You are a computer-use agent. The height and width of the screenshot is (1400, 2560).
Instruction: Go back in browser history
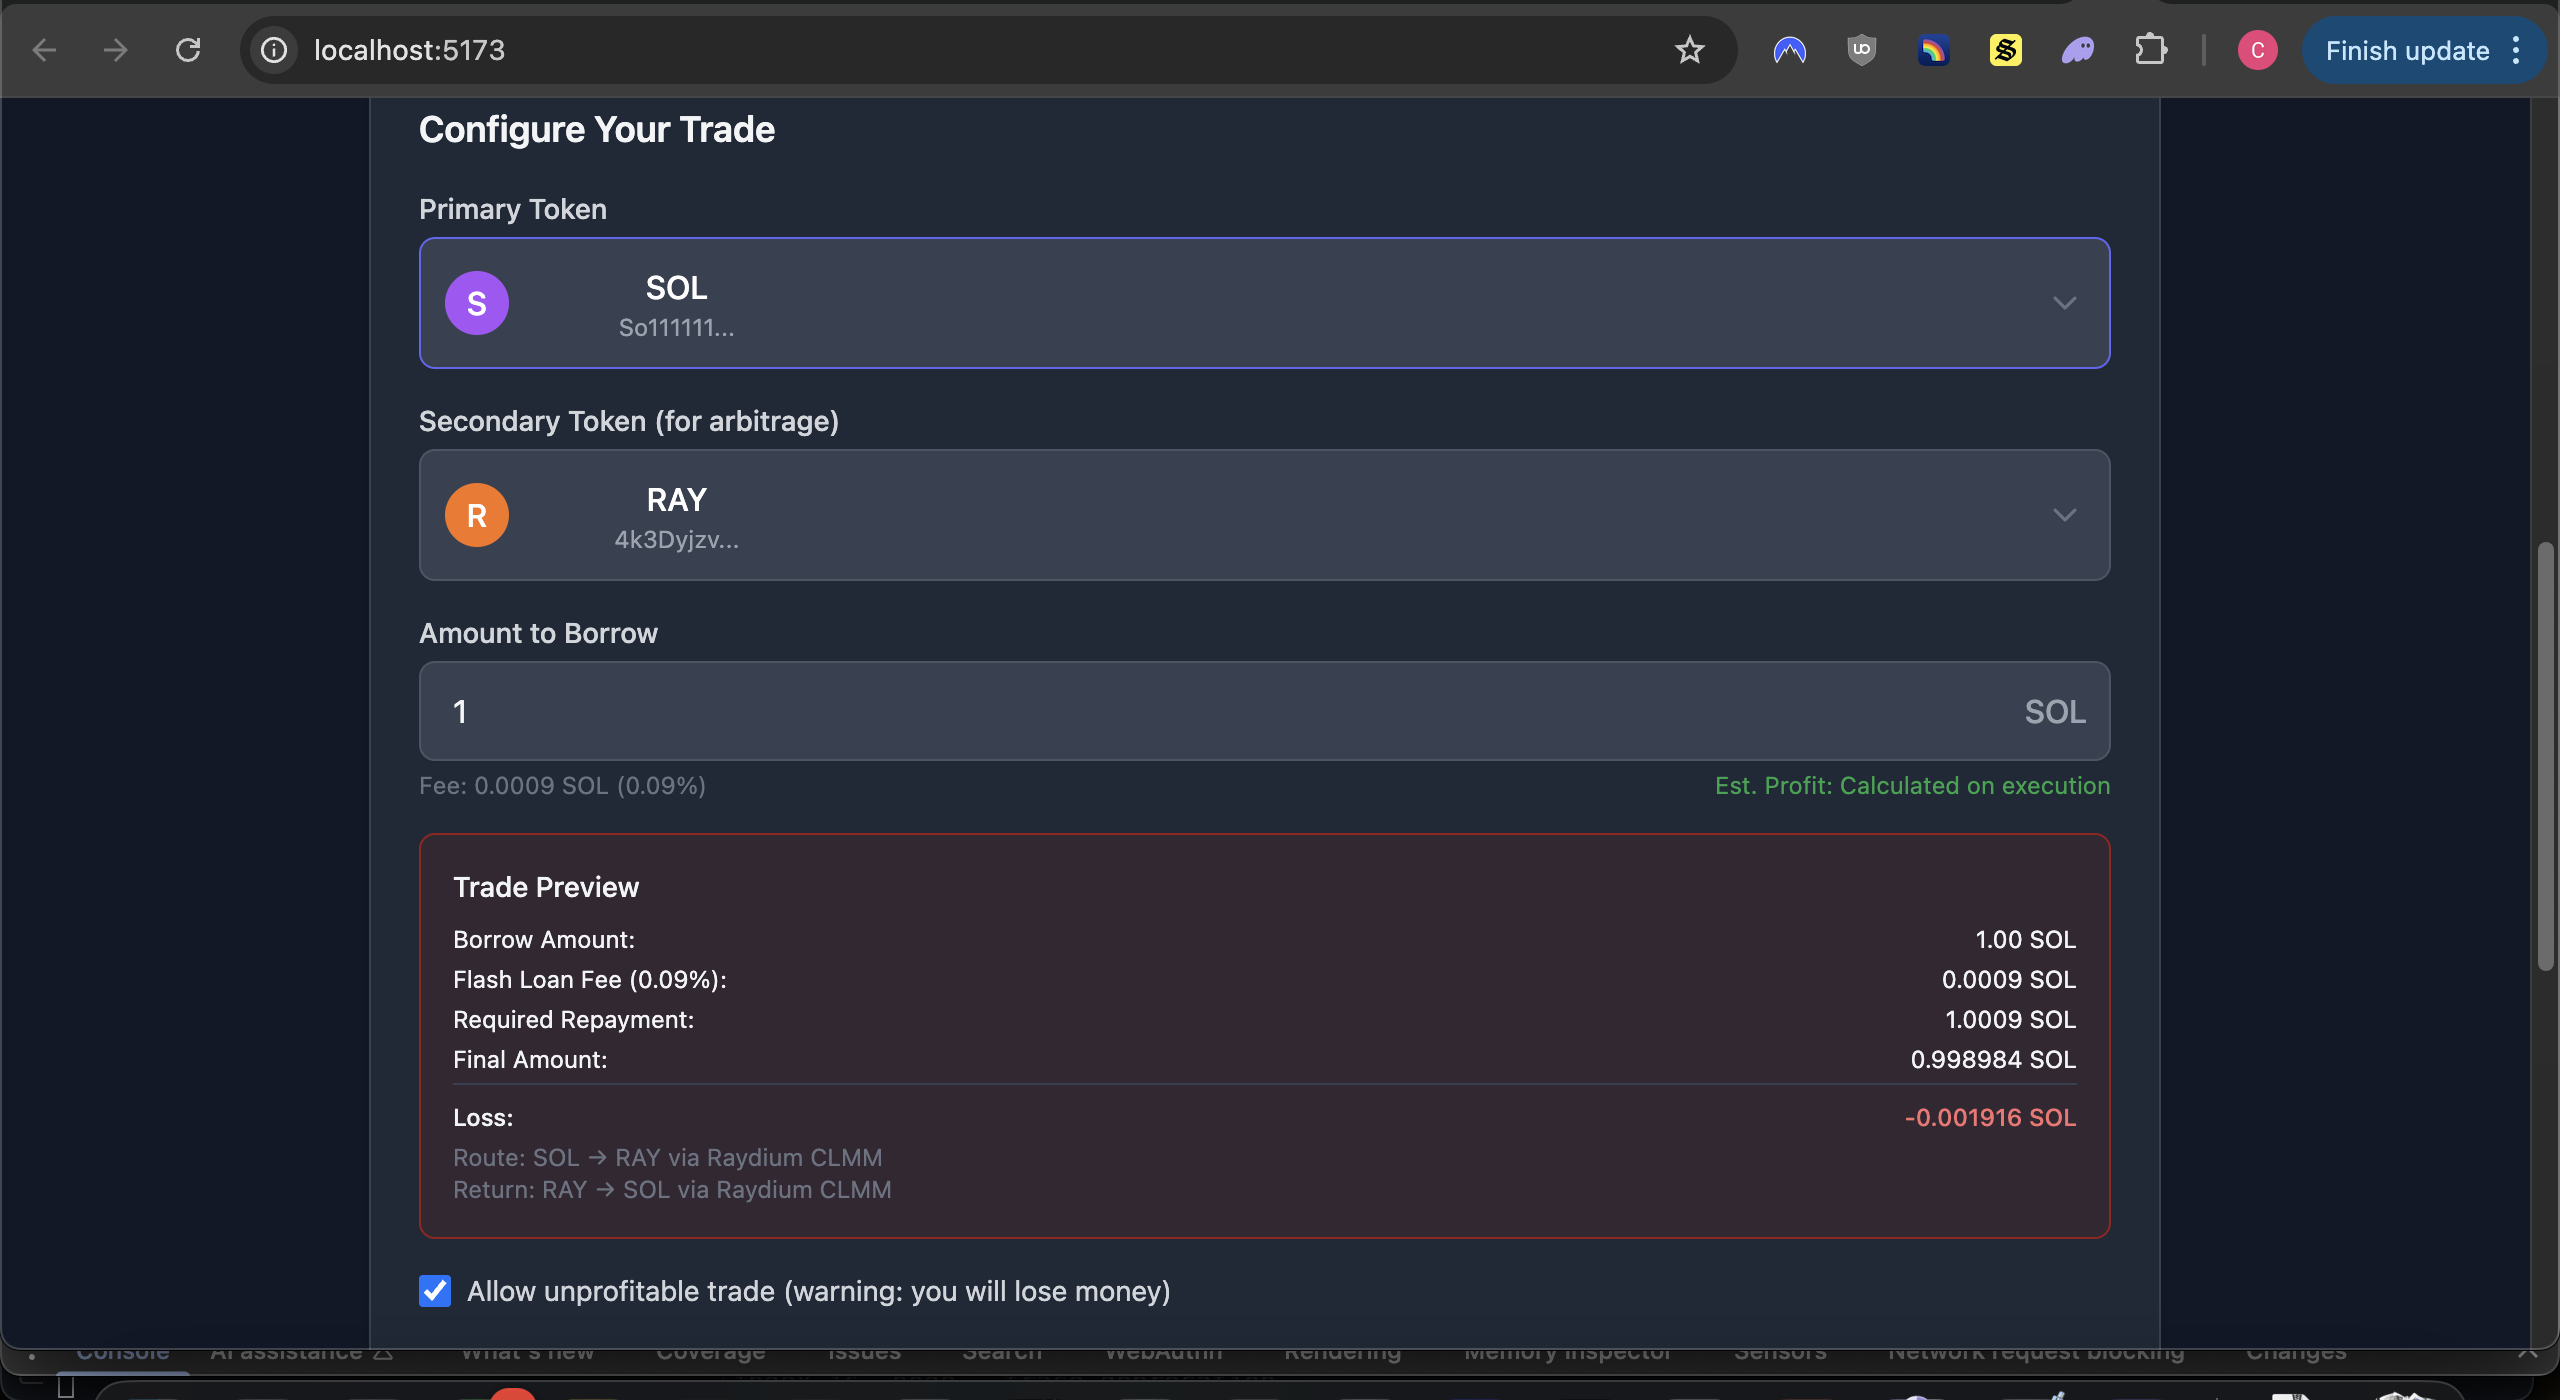44,50
